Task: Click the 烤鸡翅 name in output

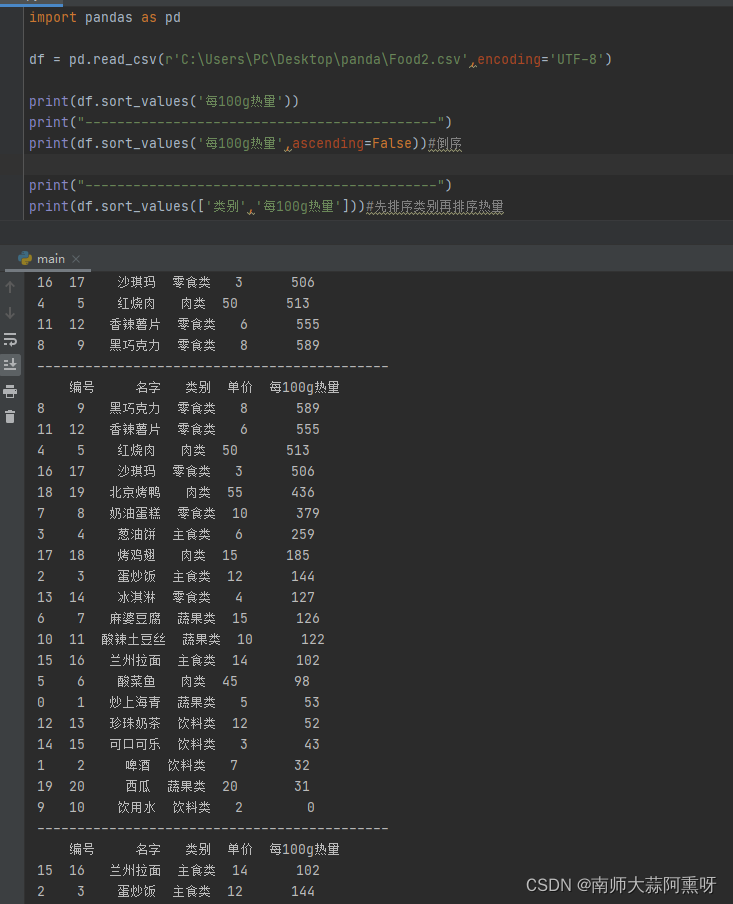Action: [x=137, y=555]
